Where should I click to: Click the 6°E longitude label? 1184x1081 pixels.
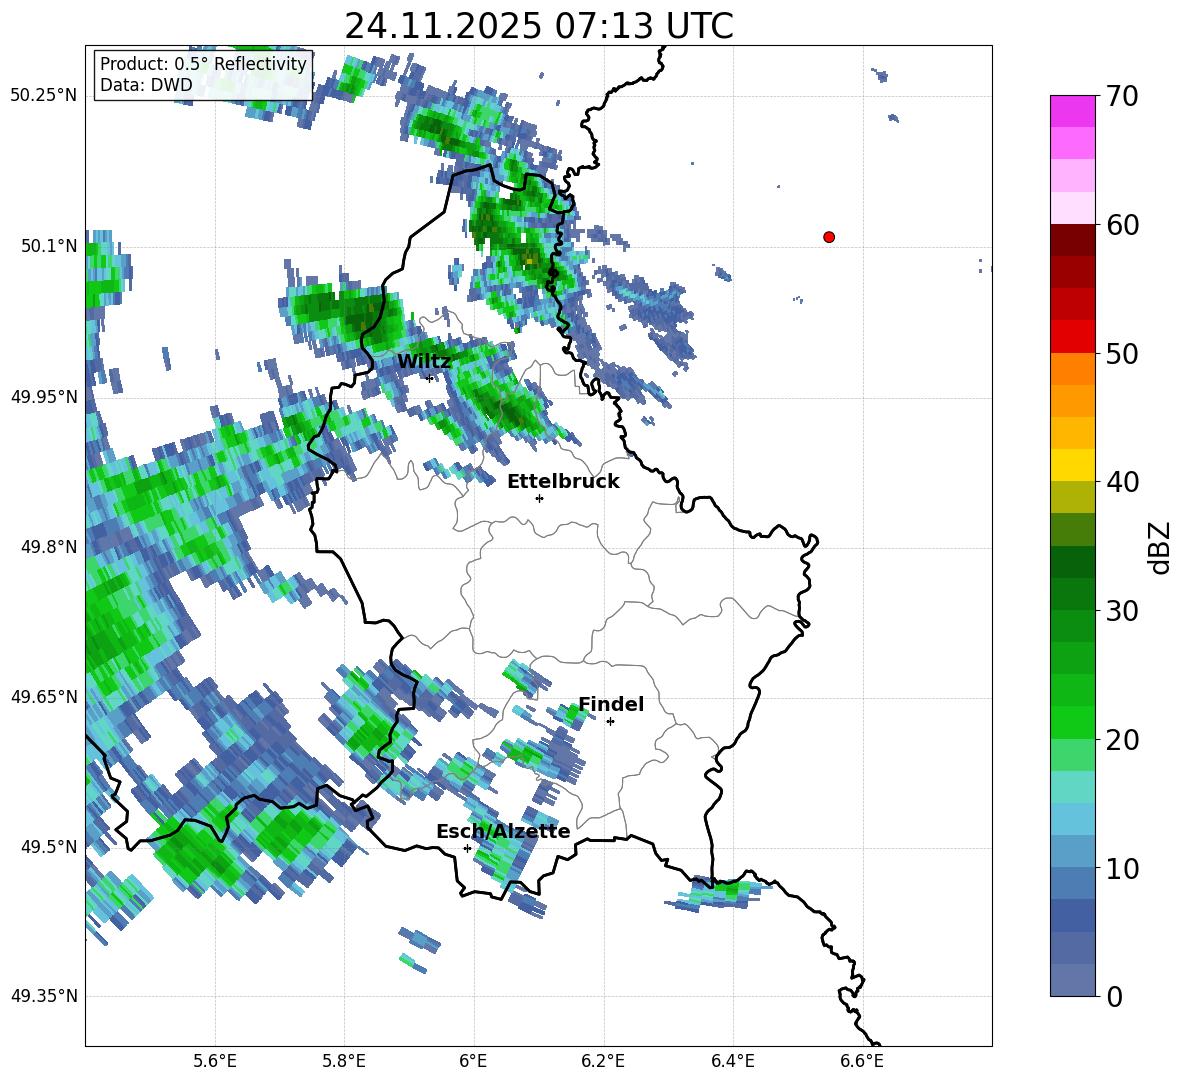(473, 1062)
